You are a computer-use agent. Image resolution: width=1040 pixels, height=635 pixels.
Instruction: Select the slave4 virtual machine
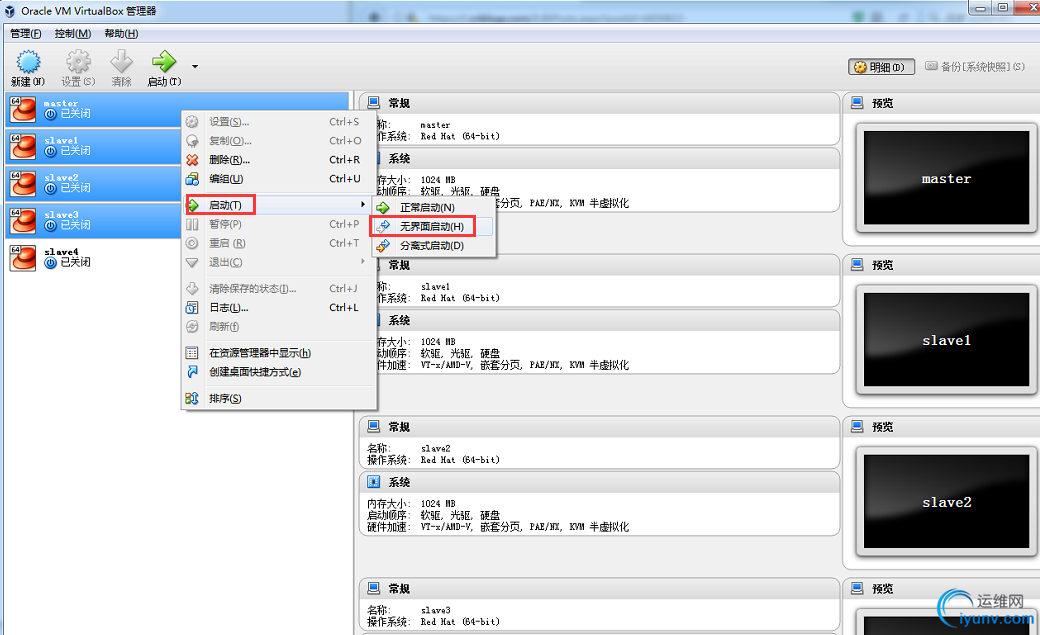[x=94, y=258]
